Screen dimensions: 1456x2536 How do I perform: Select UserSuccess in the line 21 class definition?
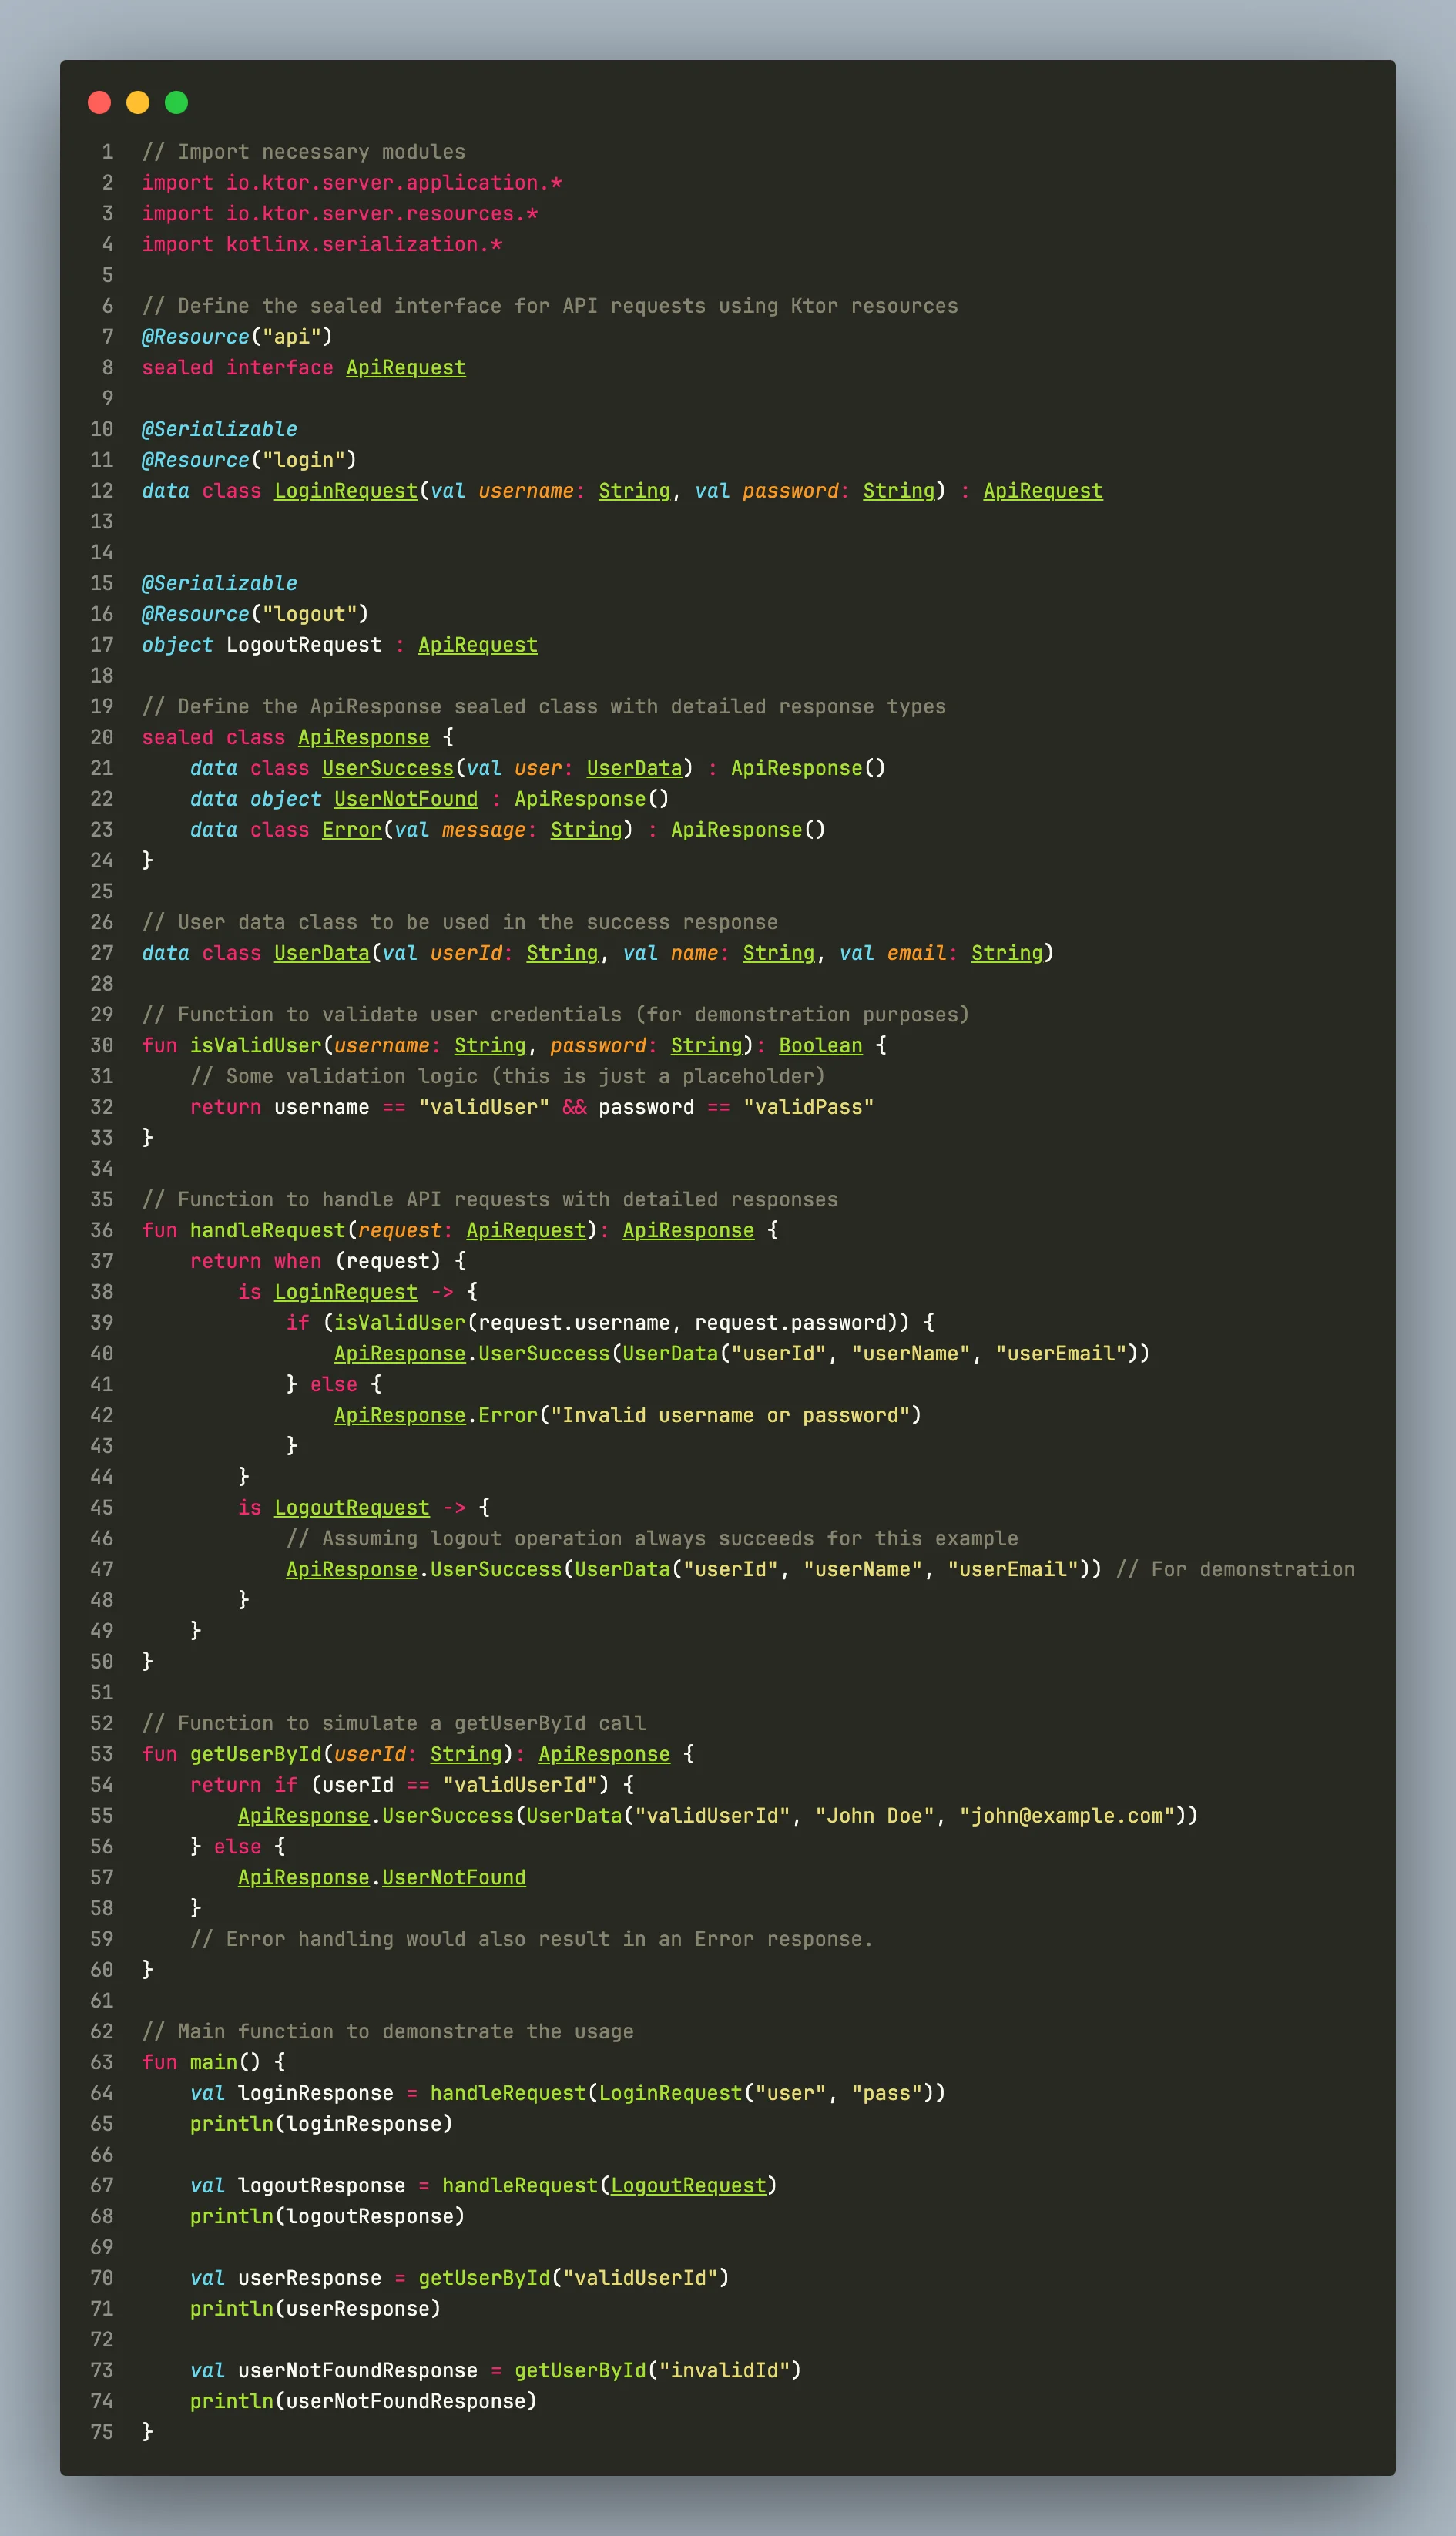(x=387, y=768)
